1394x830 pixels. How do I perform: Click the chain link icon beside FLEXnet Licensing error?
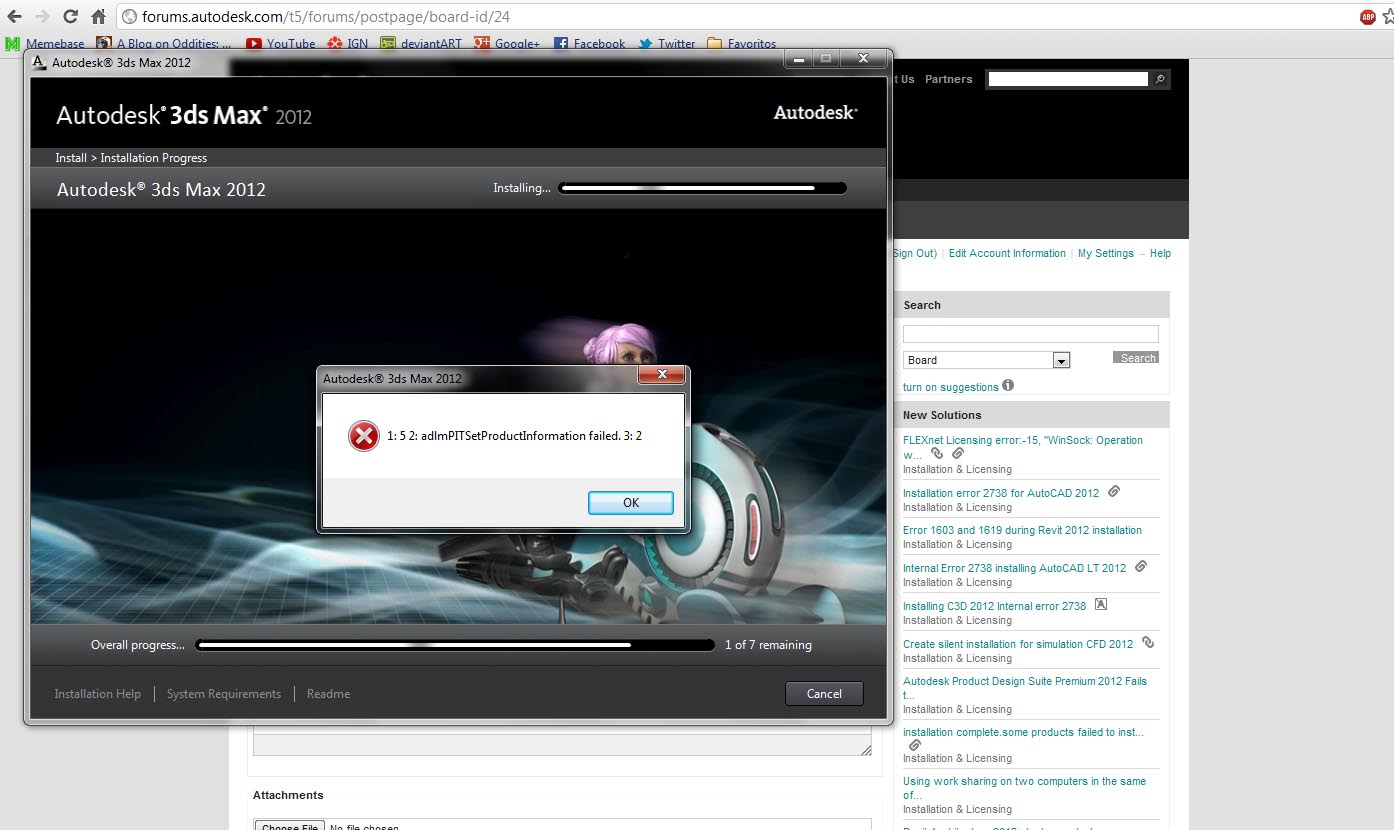point(937,453)
